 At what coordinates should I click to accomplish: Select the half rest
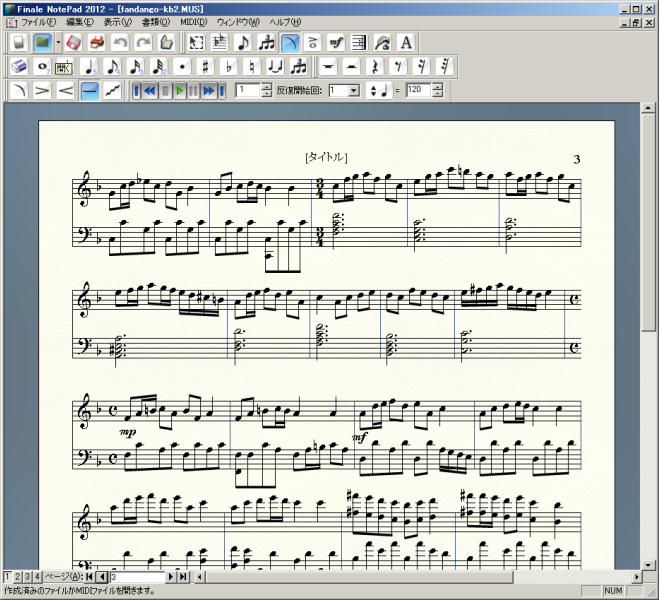351,66
